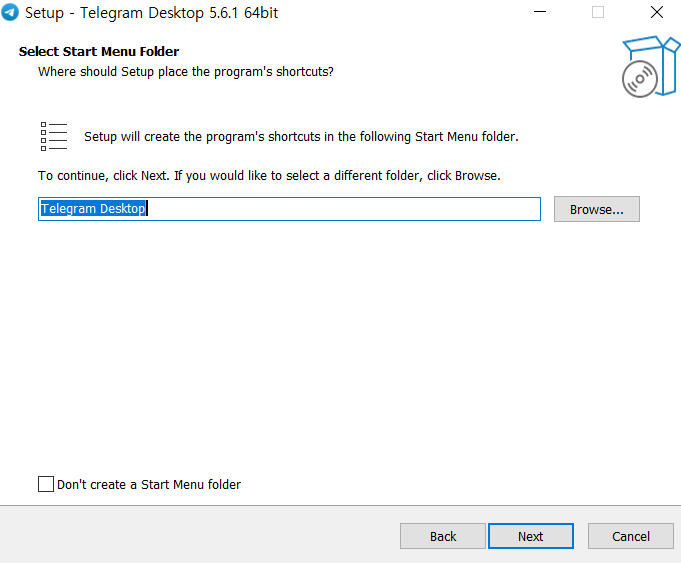Click the Start Menu folder name field
The height and width of the screenshot is (563, 681).
coord(289,209)
